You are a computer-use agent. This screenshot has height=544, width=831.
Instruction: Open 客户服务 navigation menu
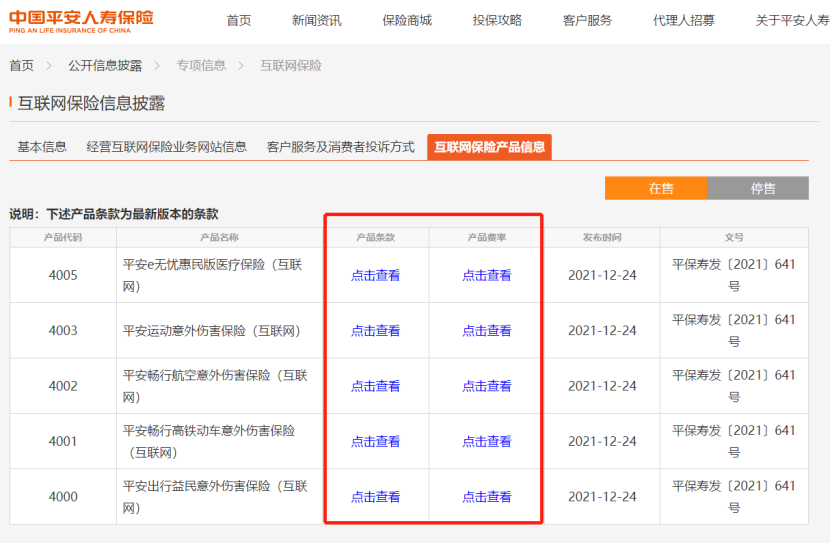[587, 21]
